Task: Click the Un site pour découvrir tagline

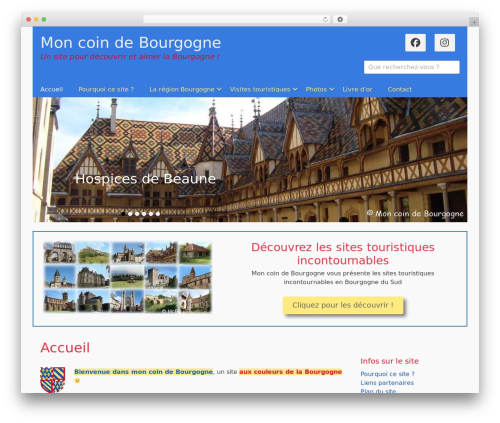Action: point(130,57)
